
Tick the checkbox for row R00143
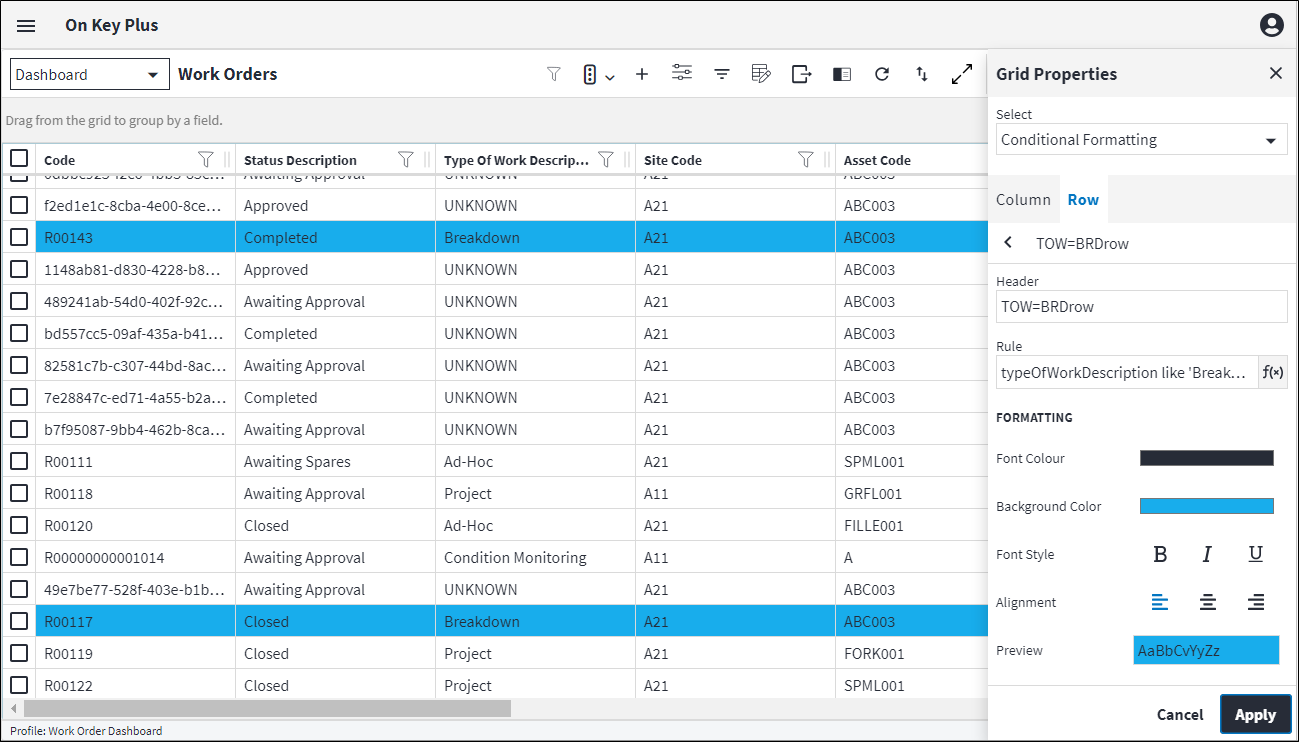coord(19,238)
